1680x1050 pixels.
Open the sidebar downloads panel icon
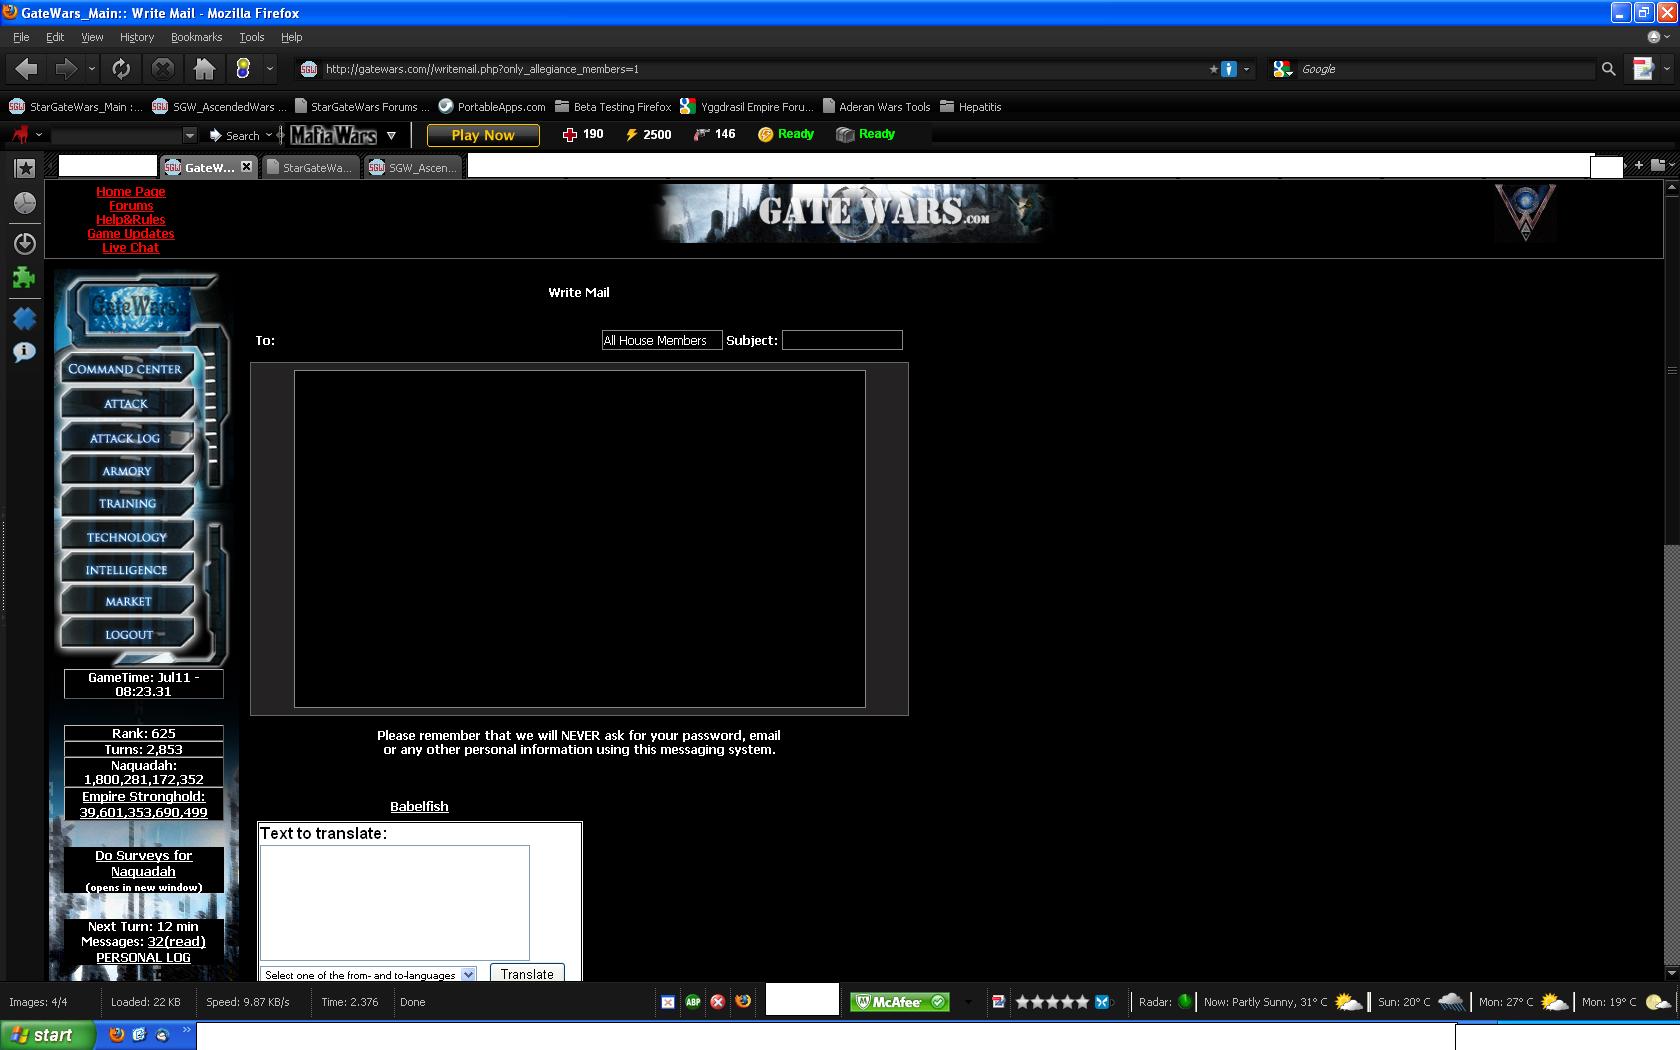click(25, 243)
